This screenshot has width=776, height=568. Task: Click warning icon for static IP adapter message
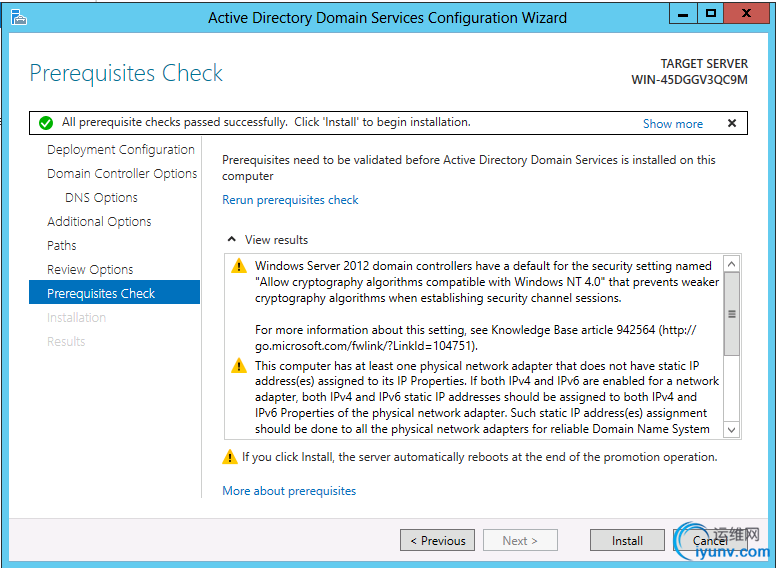pyautogui.click(x=239, y=366)
